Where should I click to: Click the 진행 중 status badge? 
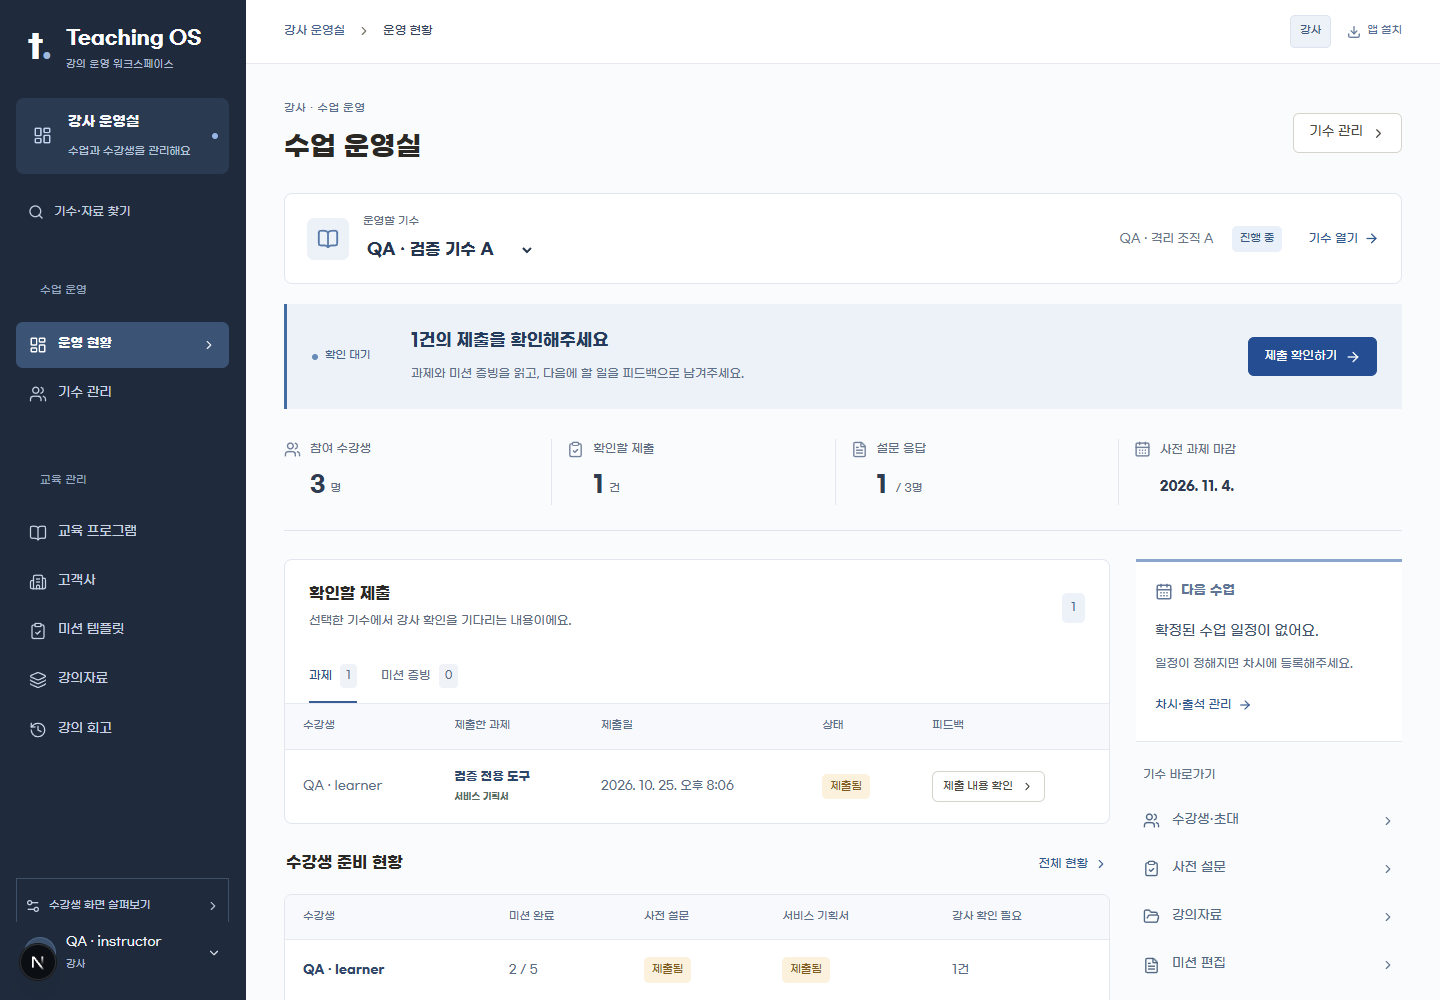tap(1257, 238)
